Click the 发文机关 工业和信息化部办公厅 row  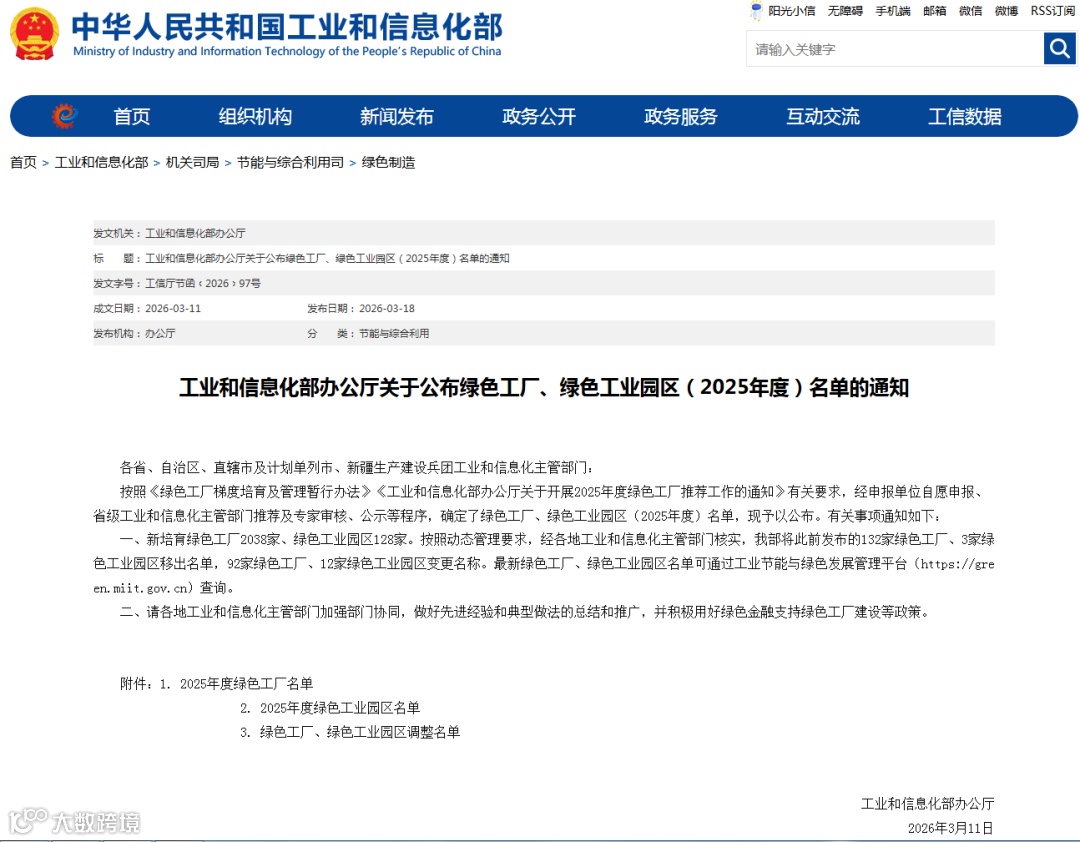[x=543, y=233]
